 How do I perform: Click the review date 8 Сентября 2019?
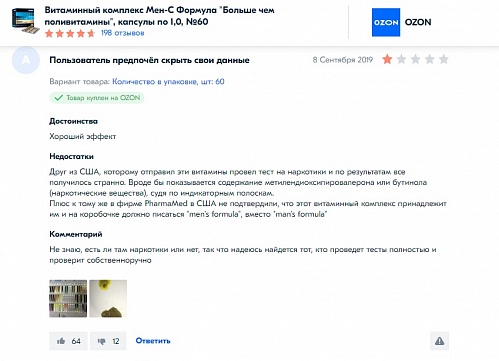pos(343,60)
